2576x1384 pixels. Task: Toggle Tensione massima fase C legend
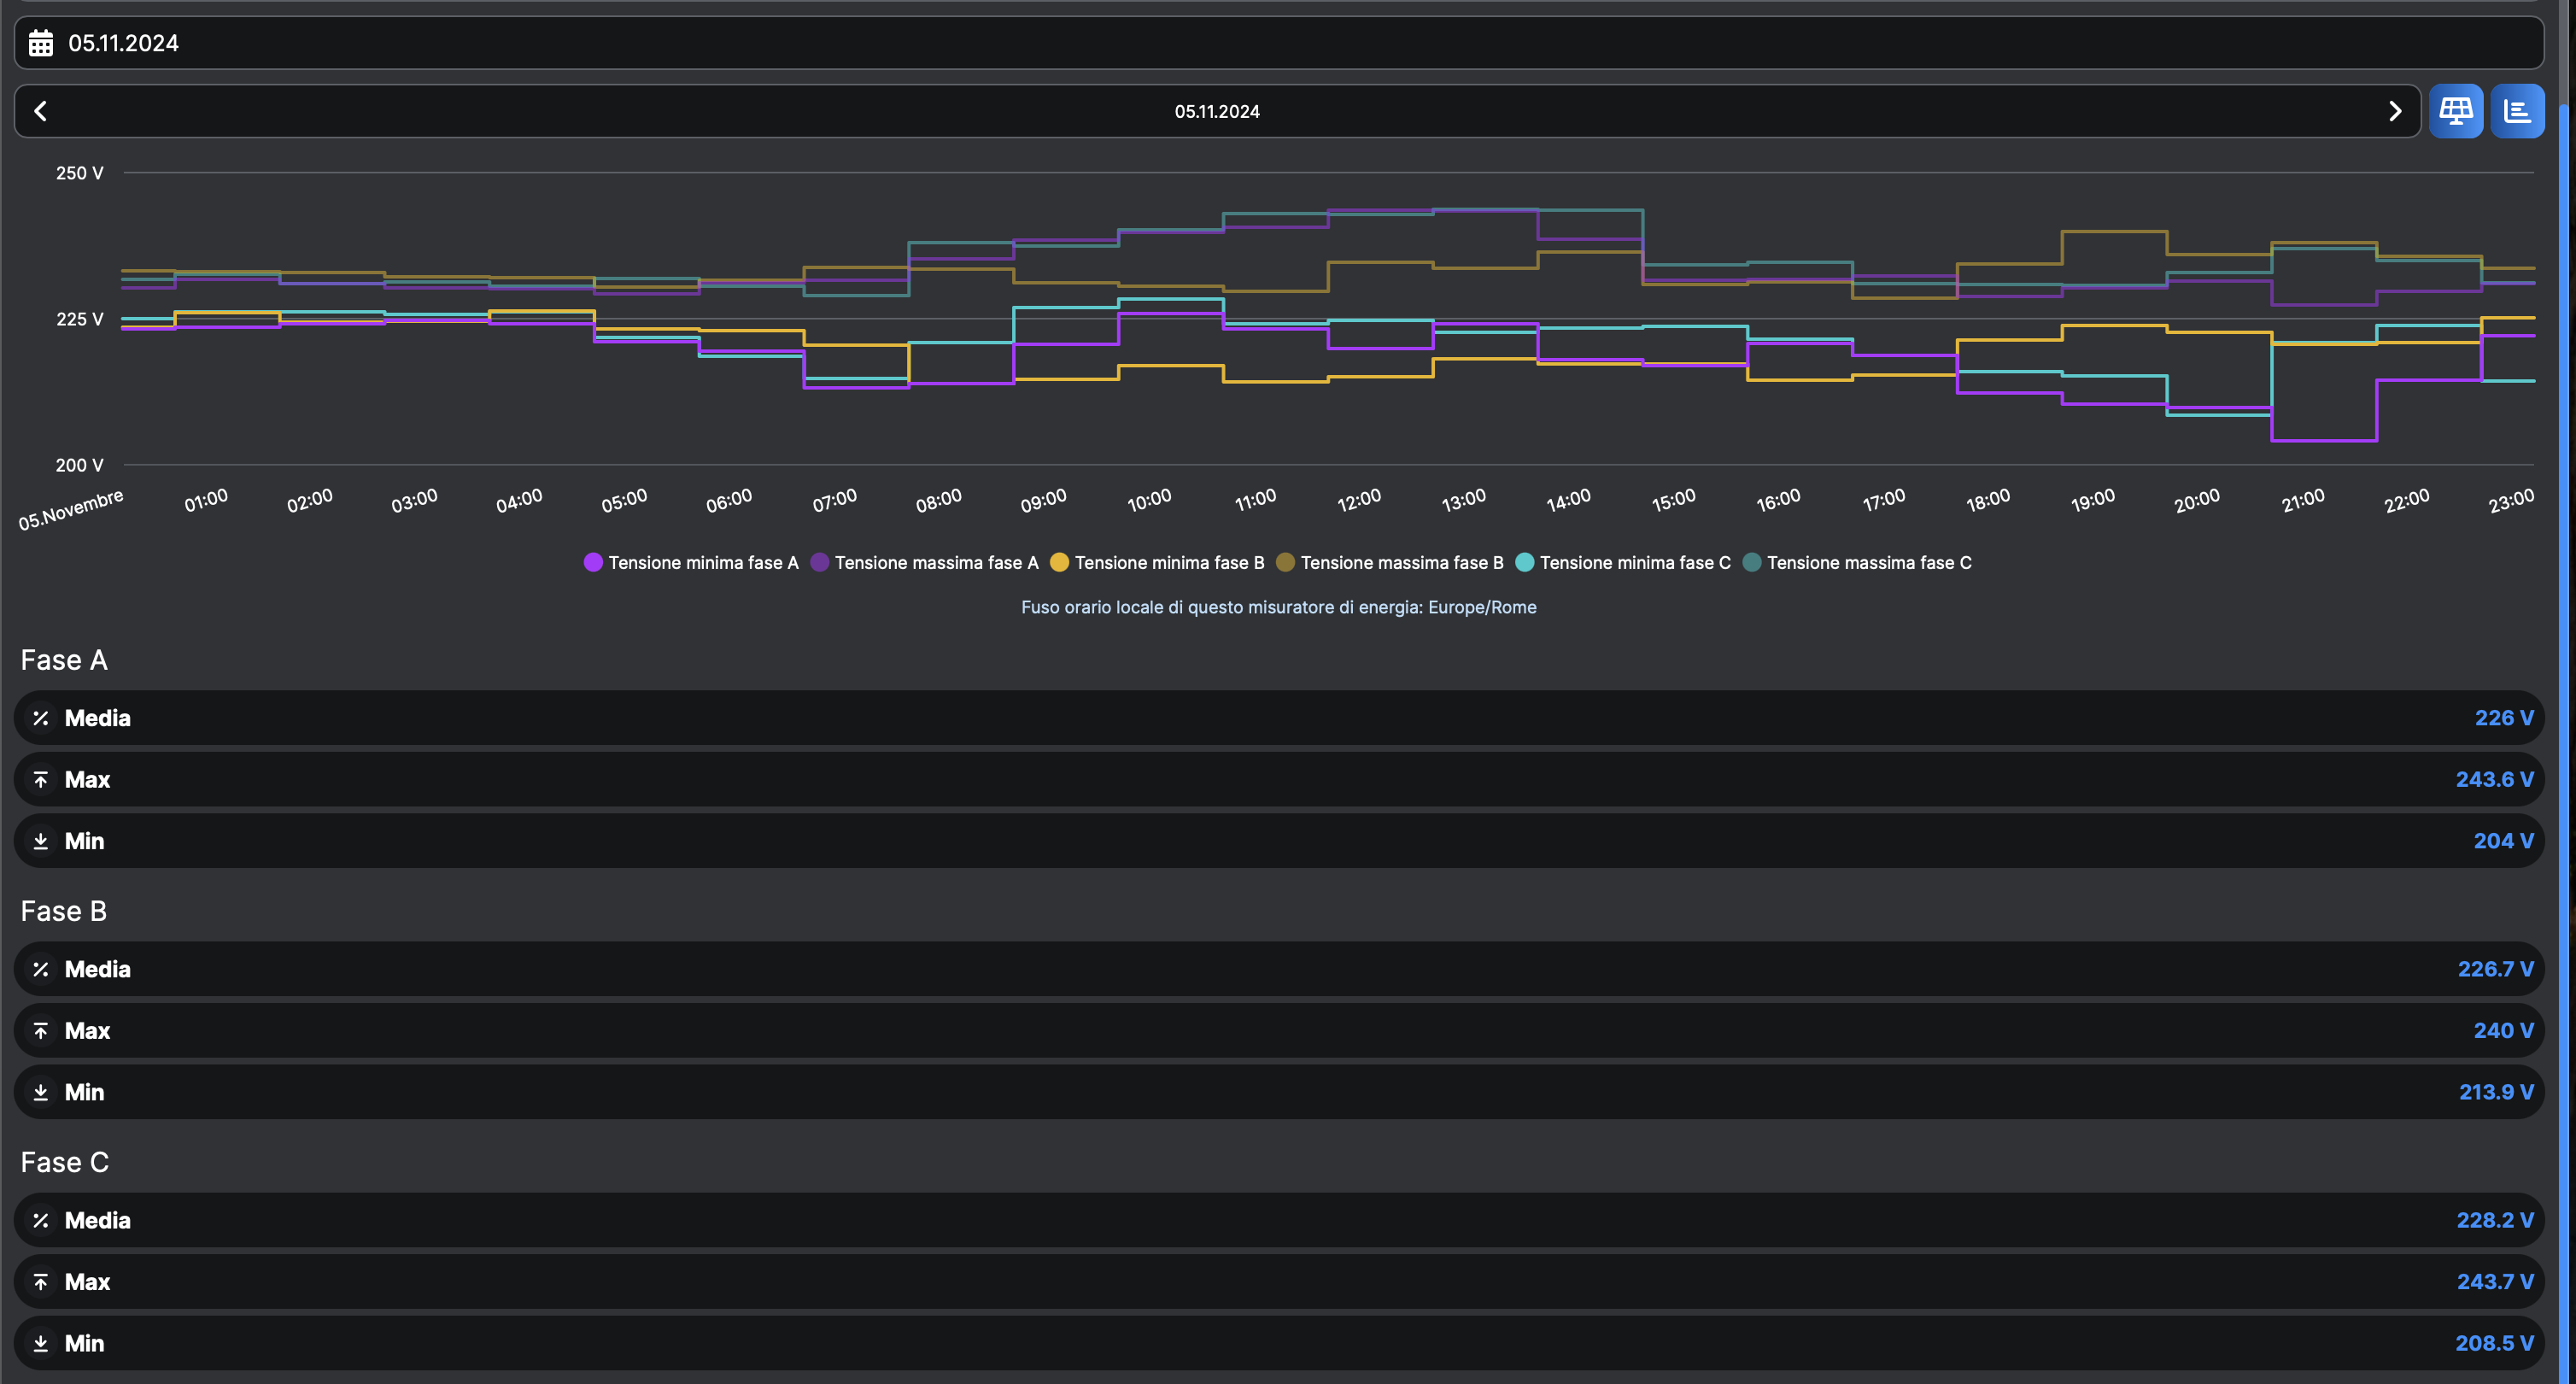(1857, 563)
